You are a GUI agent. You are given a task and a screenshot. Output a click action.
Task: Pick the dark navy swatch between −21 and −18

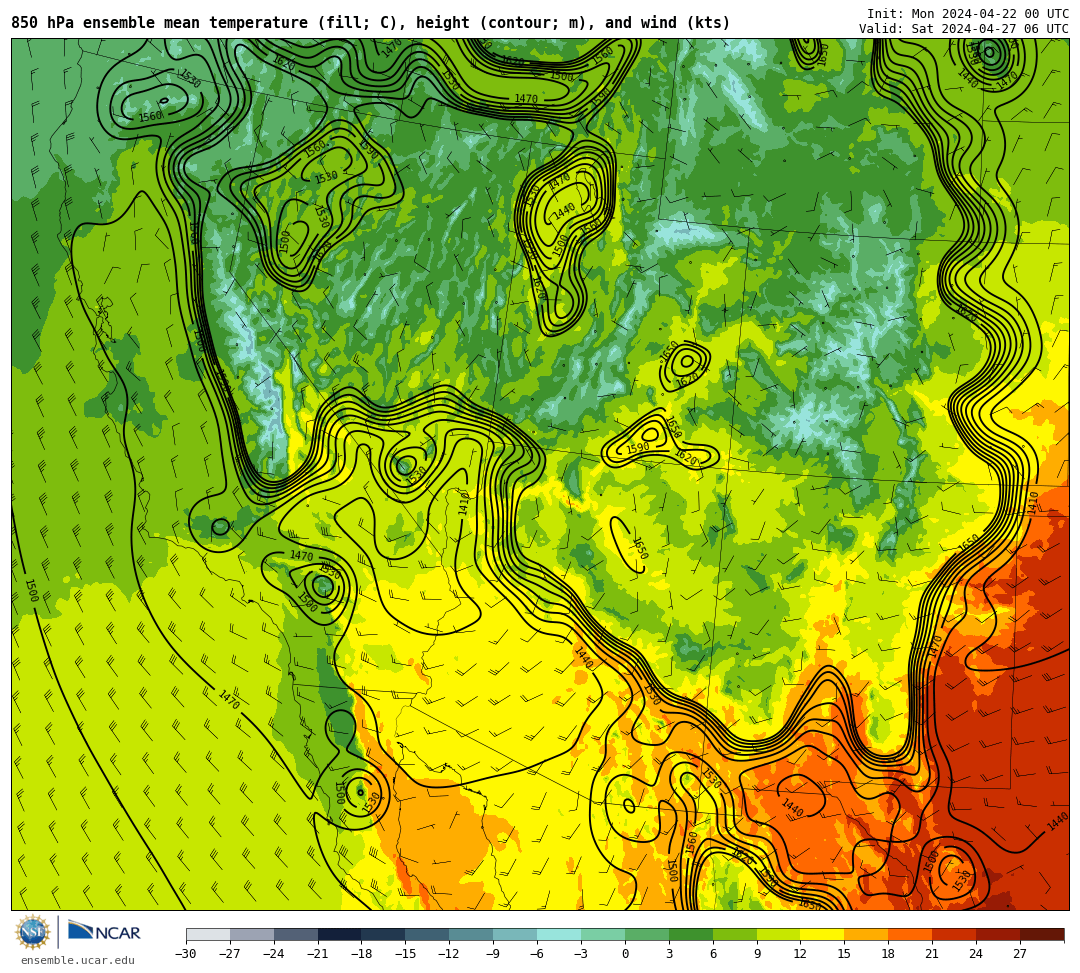340,934
